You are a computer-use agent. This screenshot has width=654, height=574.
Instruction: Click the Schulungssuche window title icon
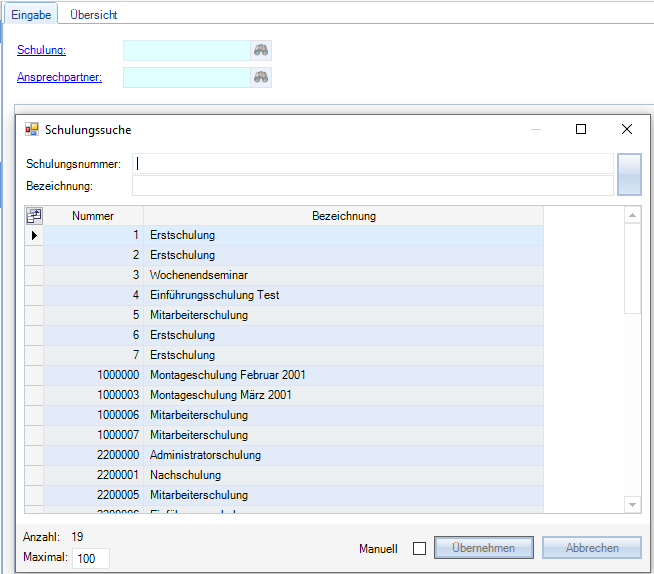tap(32, 129)
